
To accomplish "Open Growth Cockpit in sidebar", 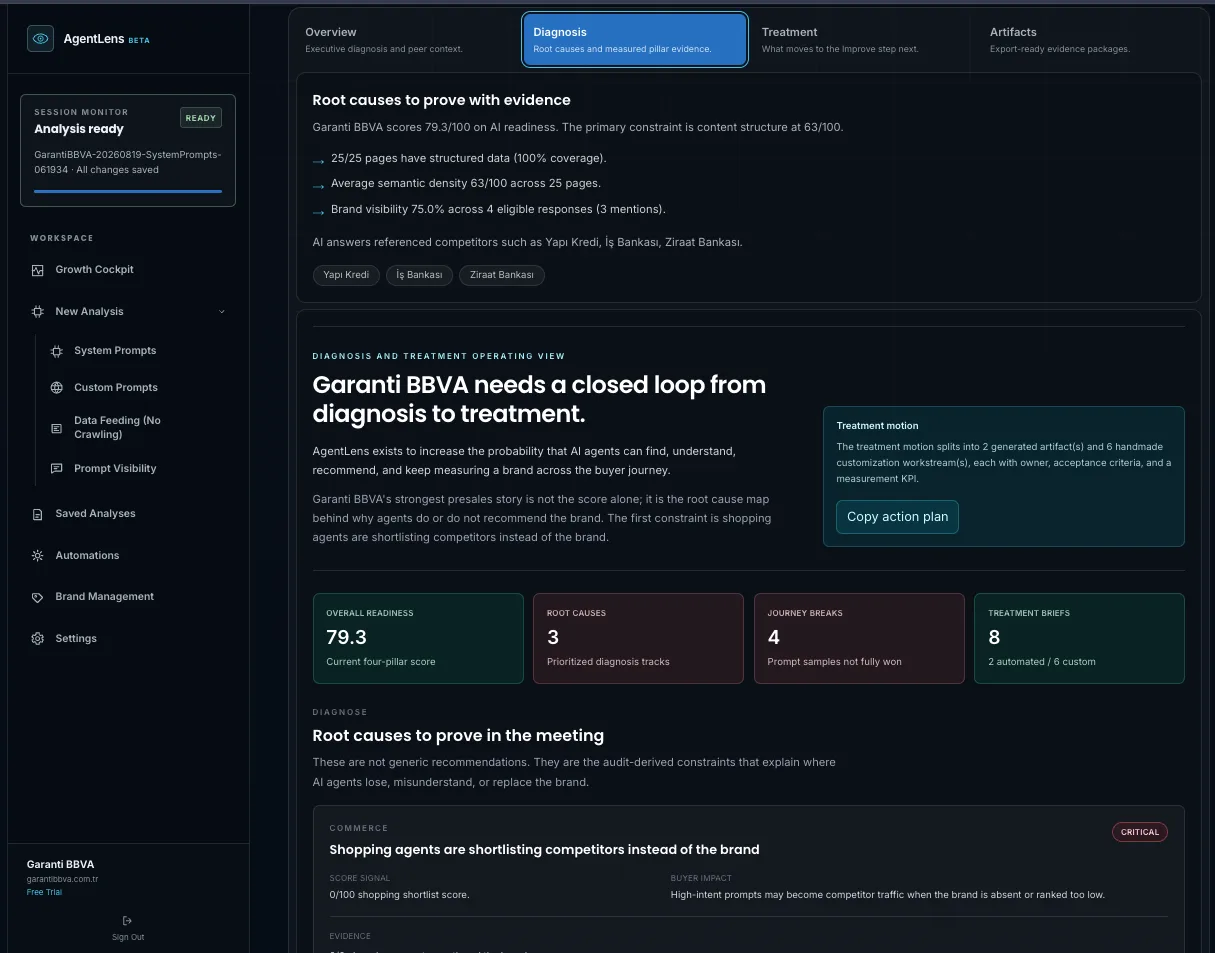I will (94, 270).
